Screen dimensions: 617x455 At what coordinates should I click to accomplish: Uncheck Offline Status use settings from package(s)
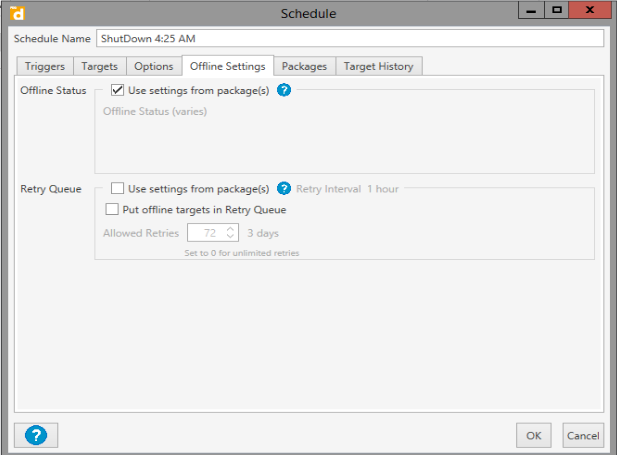tap(118, 91)
